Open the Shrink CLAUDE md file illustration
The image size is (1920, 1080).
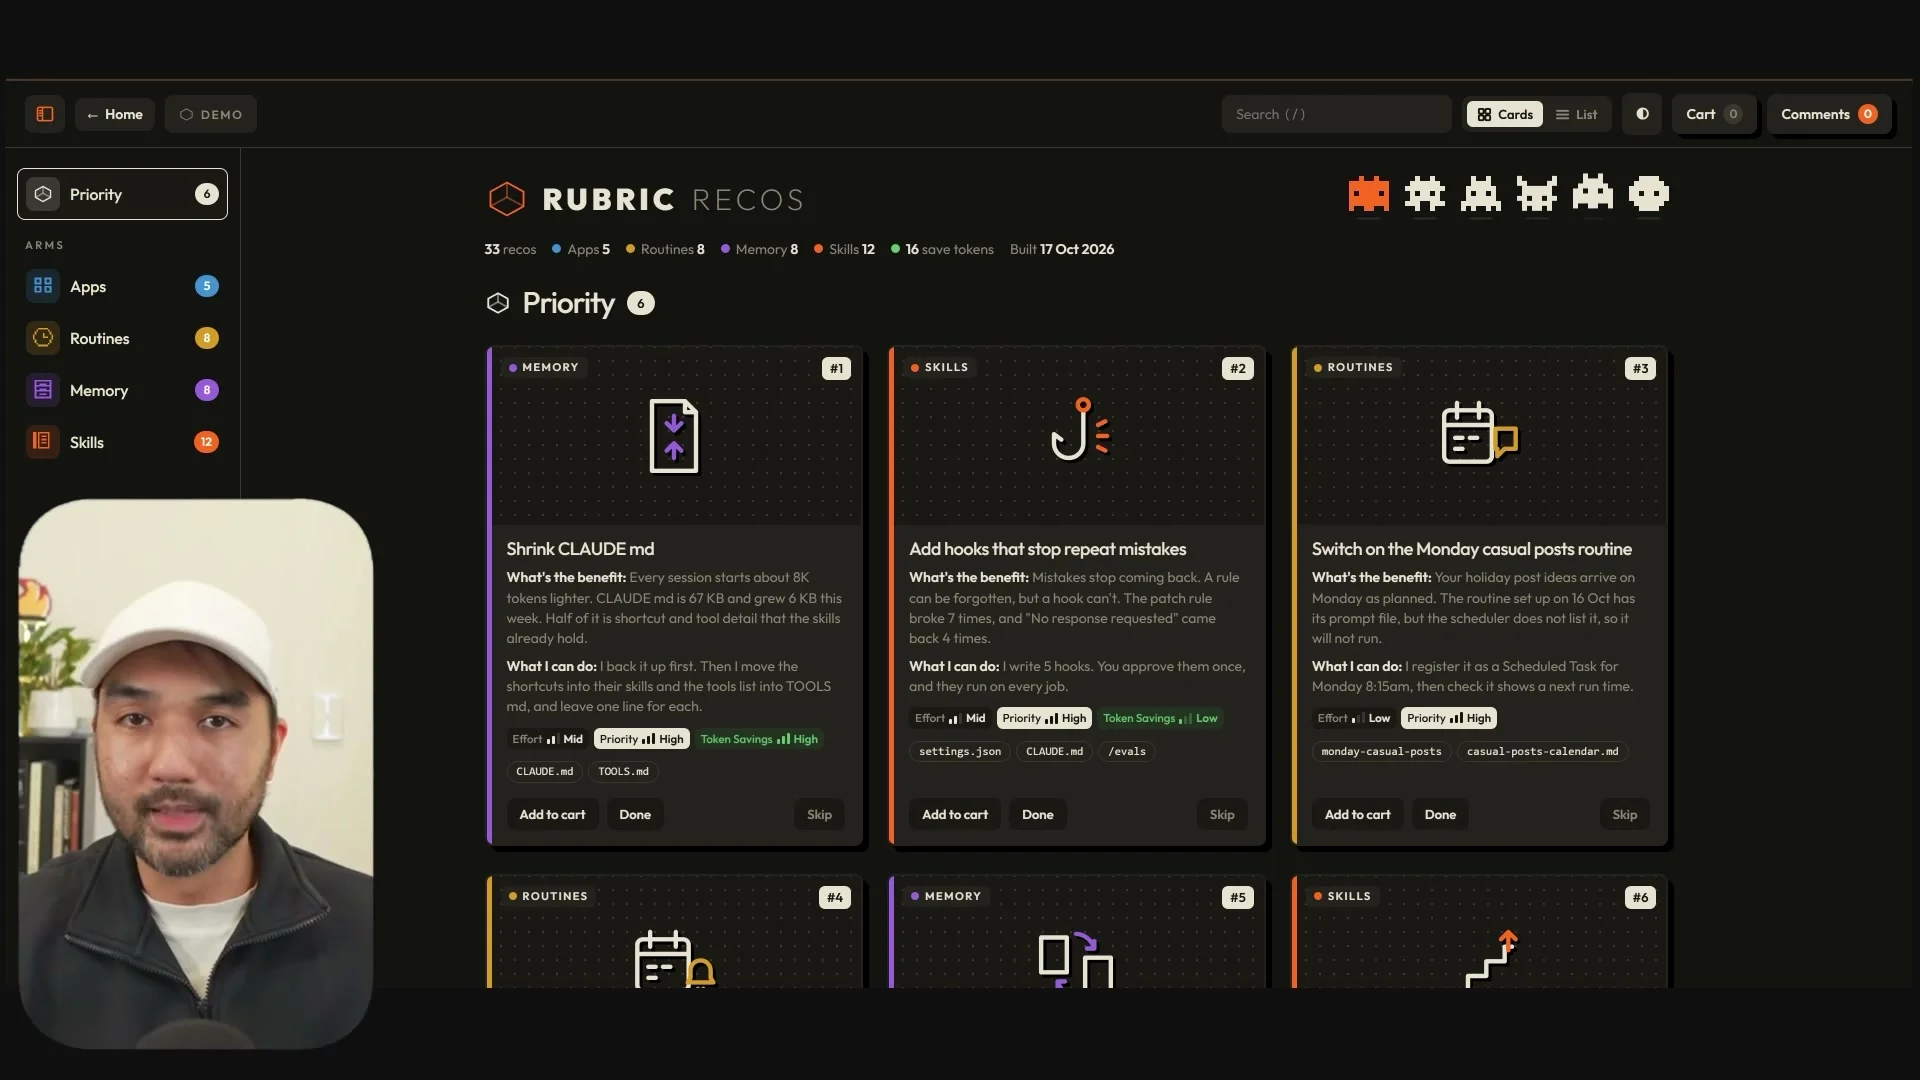674,436
